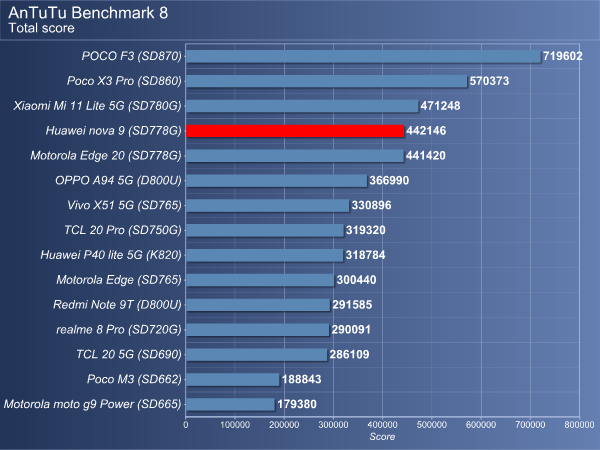Click the Vivo X51 5G score bar
The width and height of the screenshot is (600, 450).
[268, 205]
